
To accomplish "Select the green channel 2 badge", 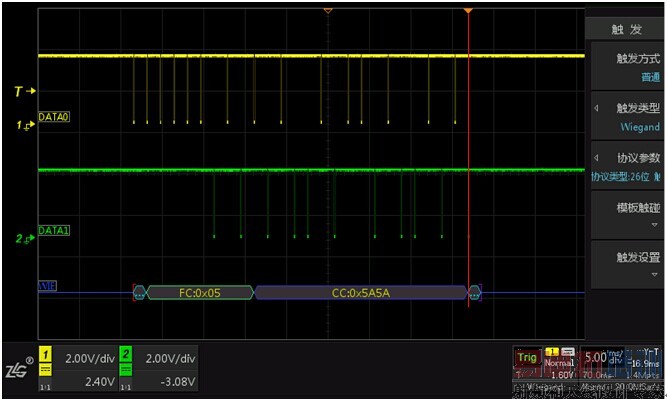I will pyautogui.click(x=125, y=354).
